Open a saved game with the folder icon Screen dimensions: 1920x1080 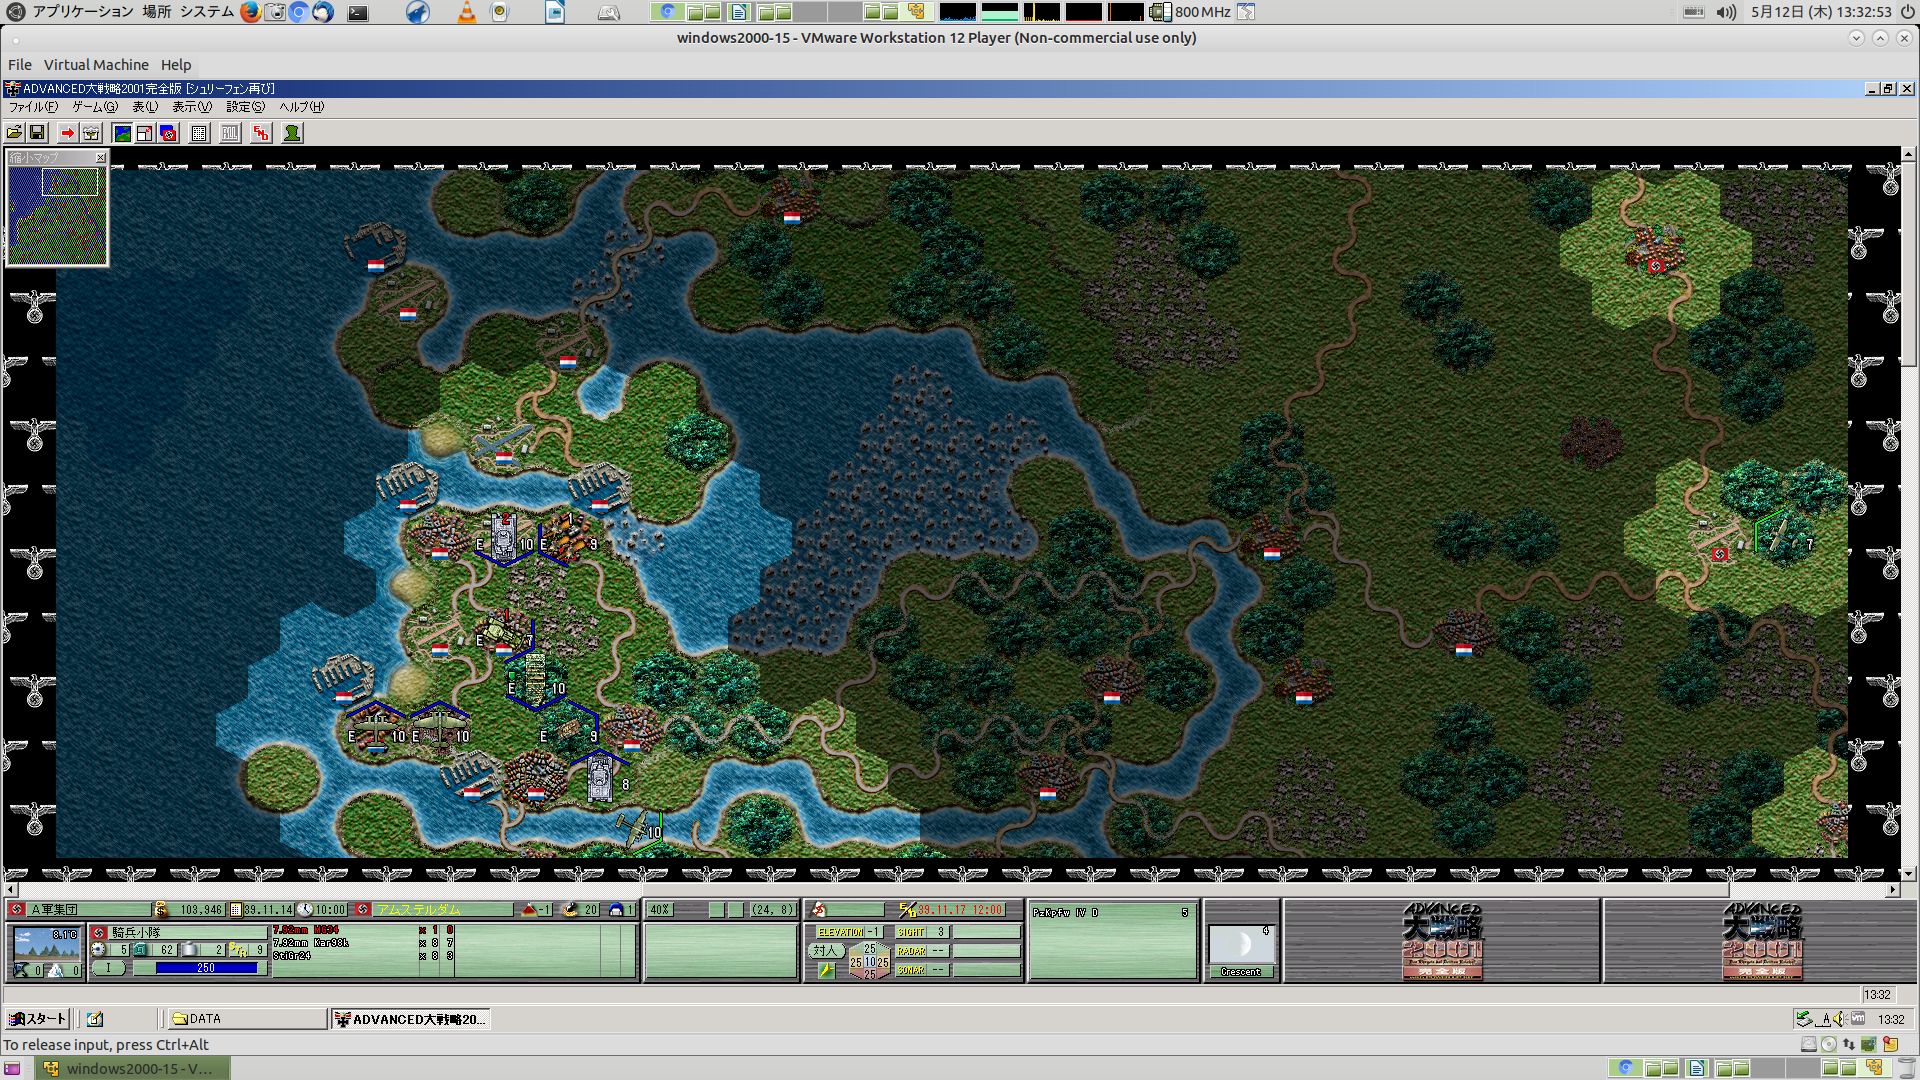[14, 133]
